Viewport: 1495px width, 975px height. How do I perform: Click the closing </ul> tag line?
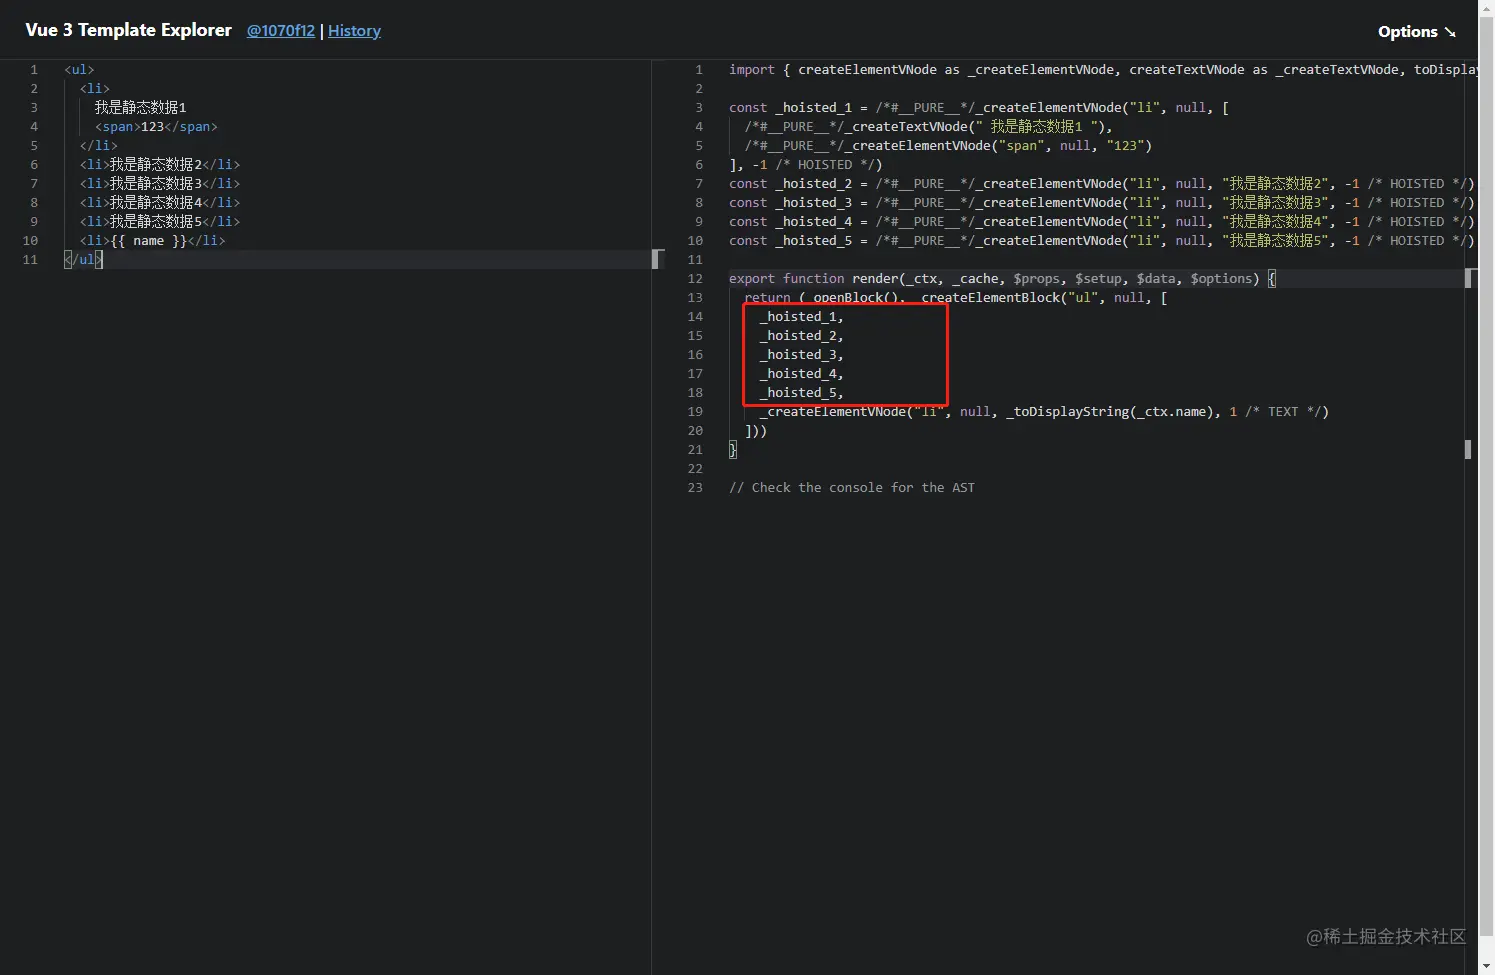tap(83, 260)
